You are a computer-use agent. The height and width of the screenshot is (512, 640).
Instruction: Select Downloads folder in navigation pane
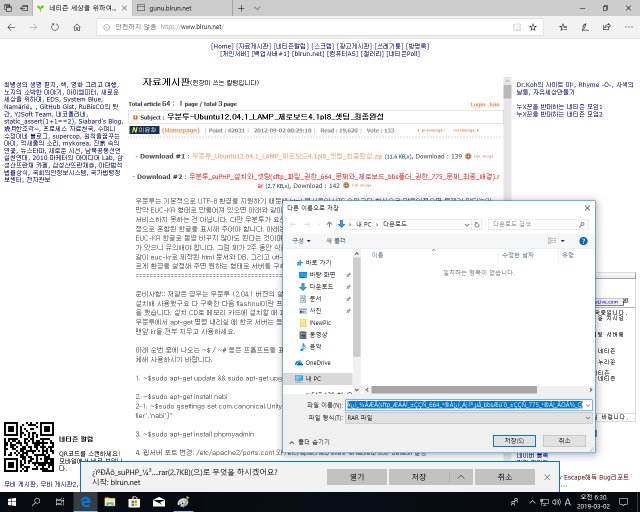(316, 287)
